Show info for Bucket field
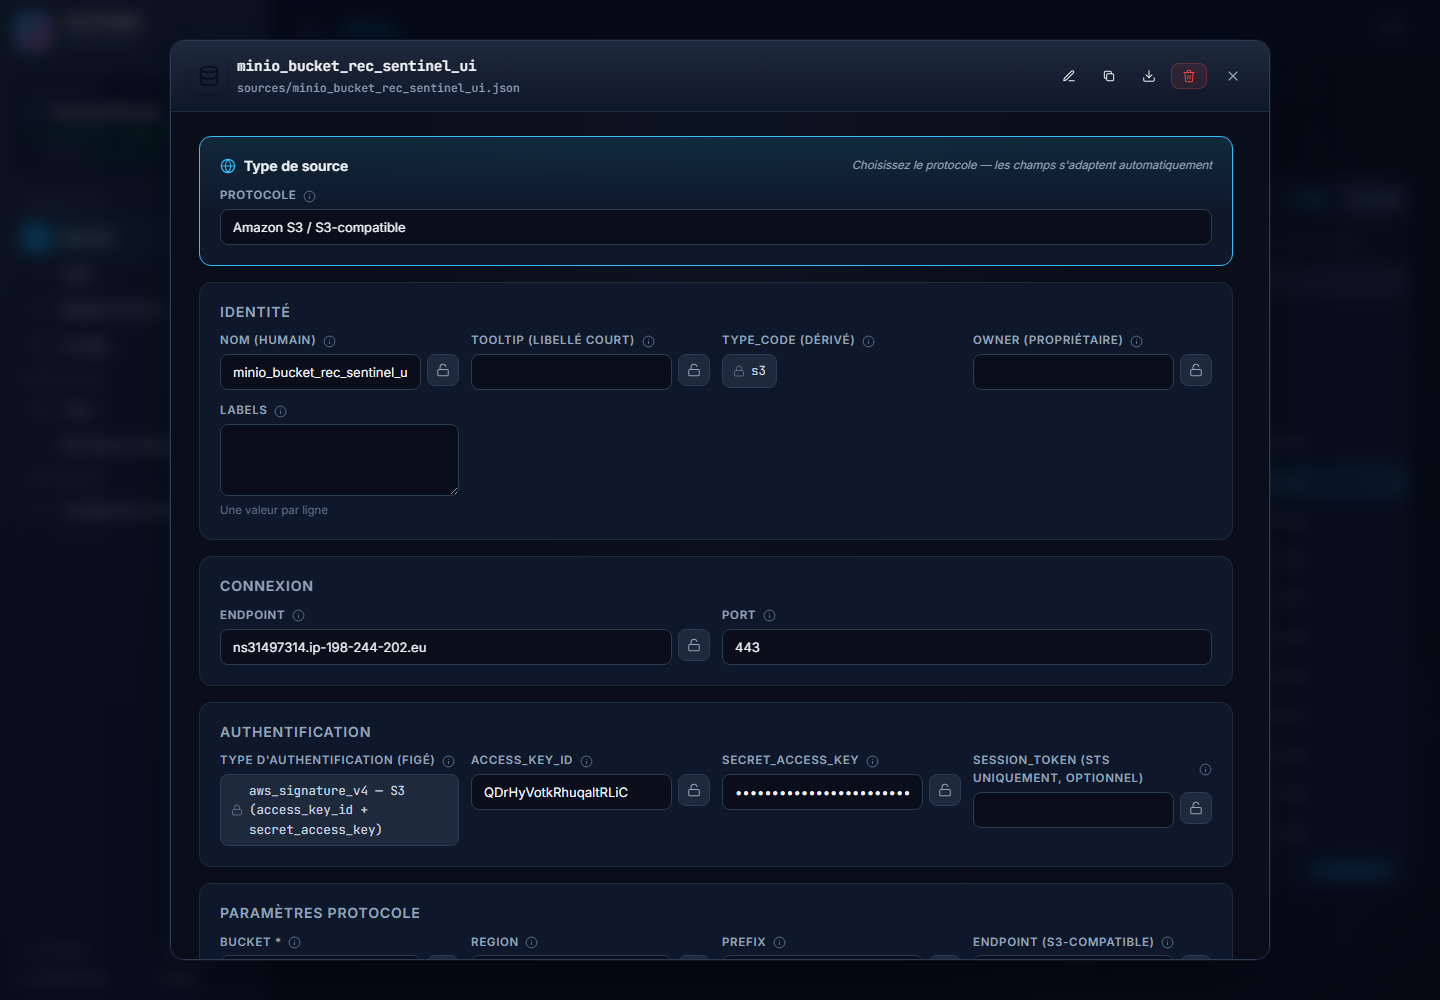Screen dimensions: 1440x1000 [x=294, y=942]
